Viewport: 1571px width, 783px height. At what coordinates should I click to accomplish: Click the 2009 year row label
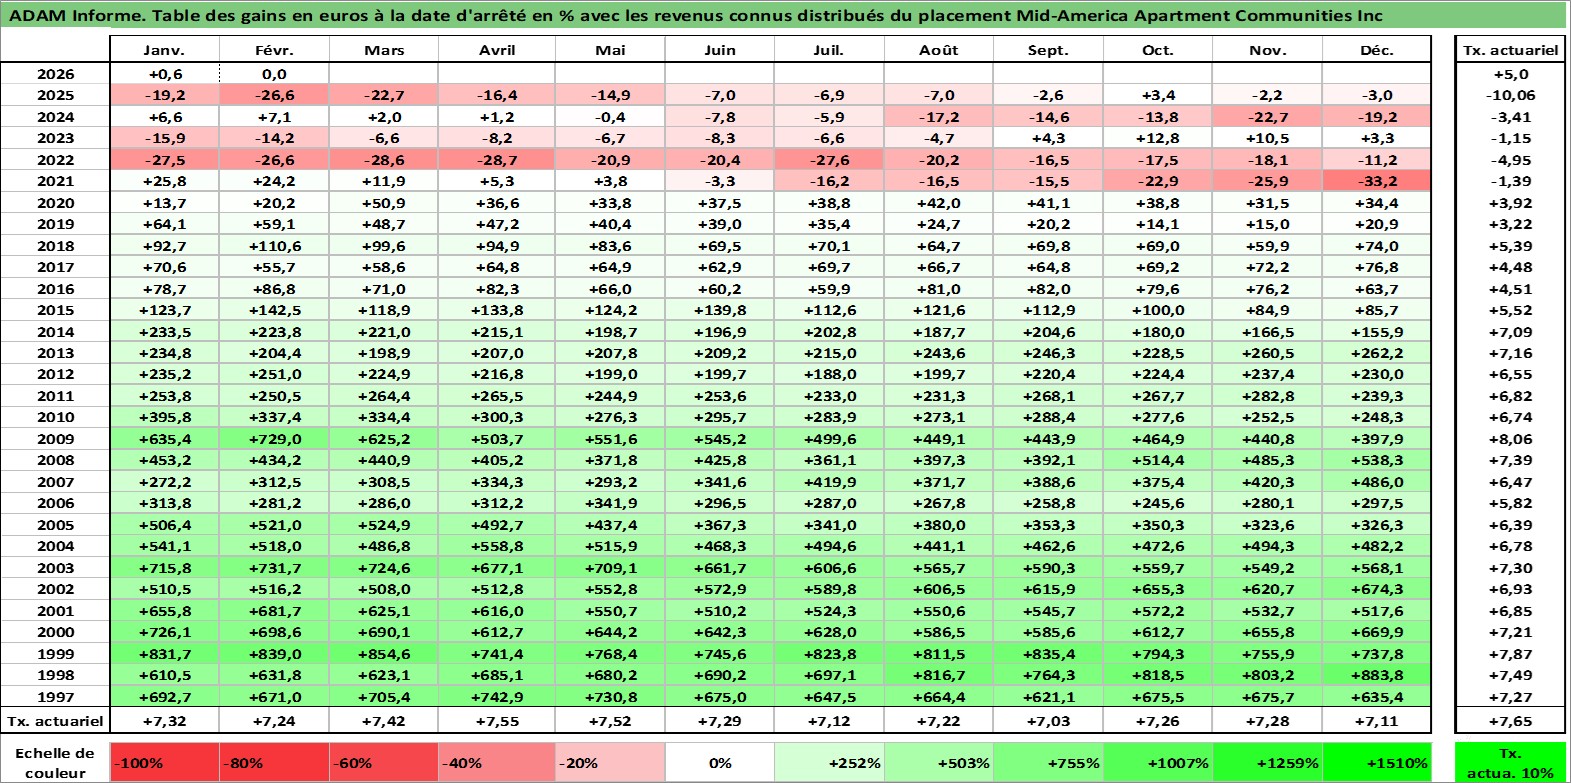point(55,439)
